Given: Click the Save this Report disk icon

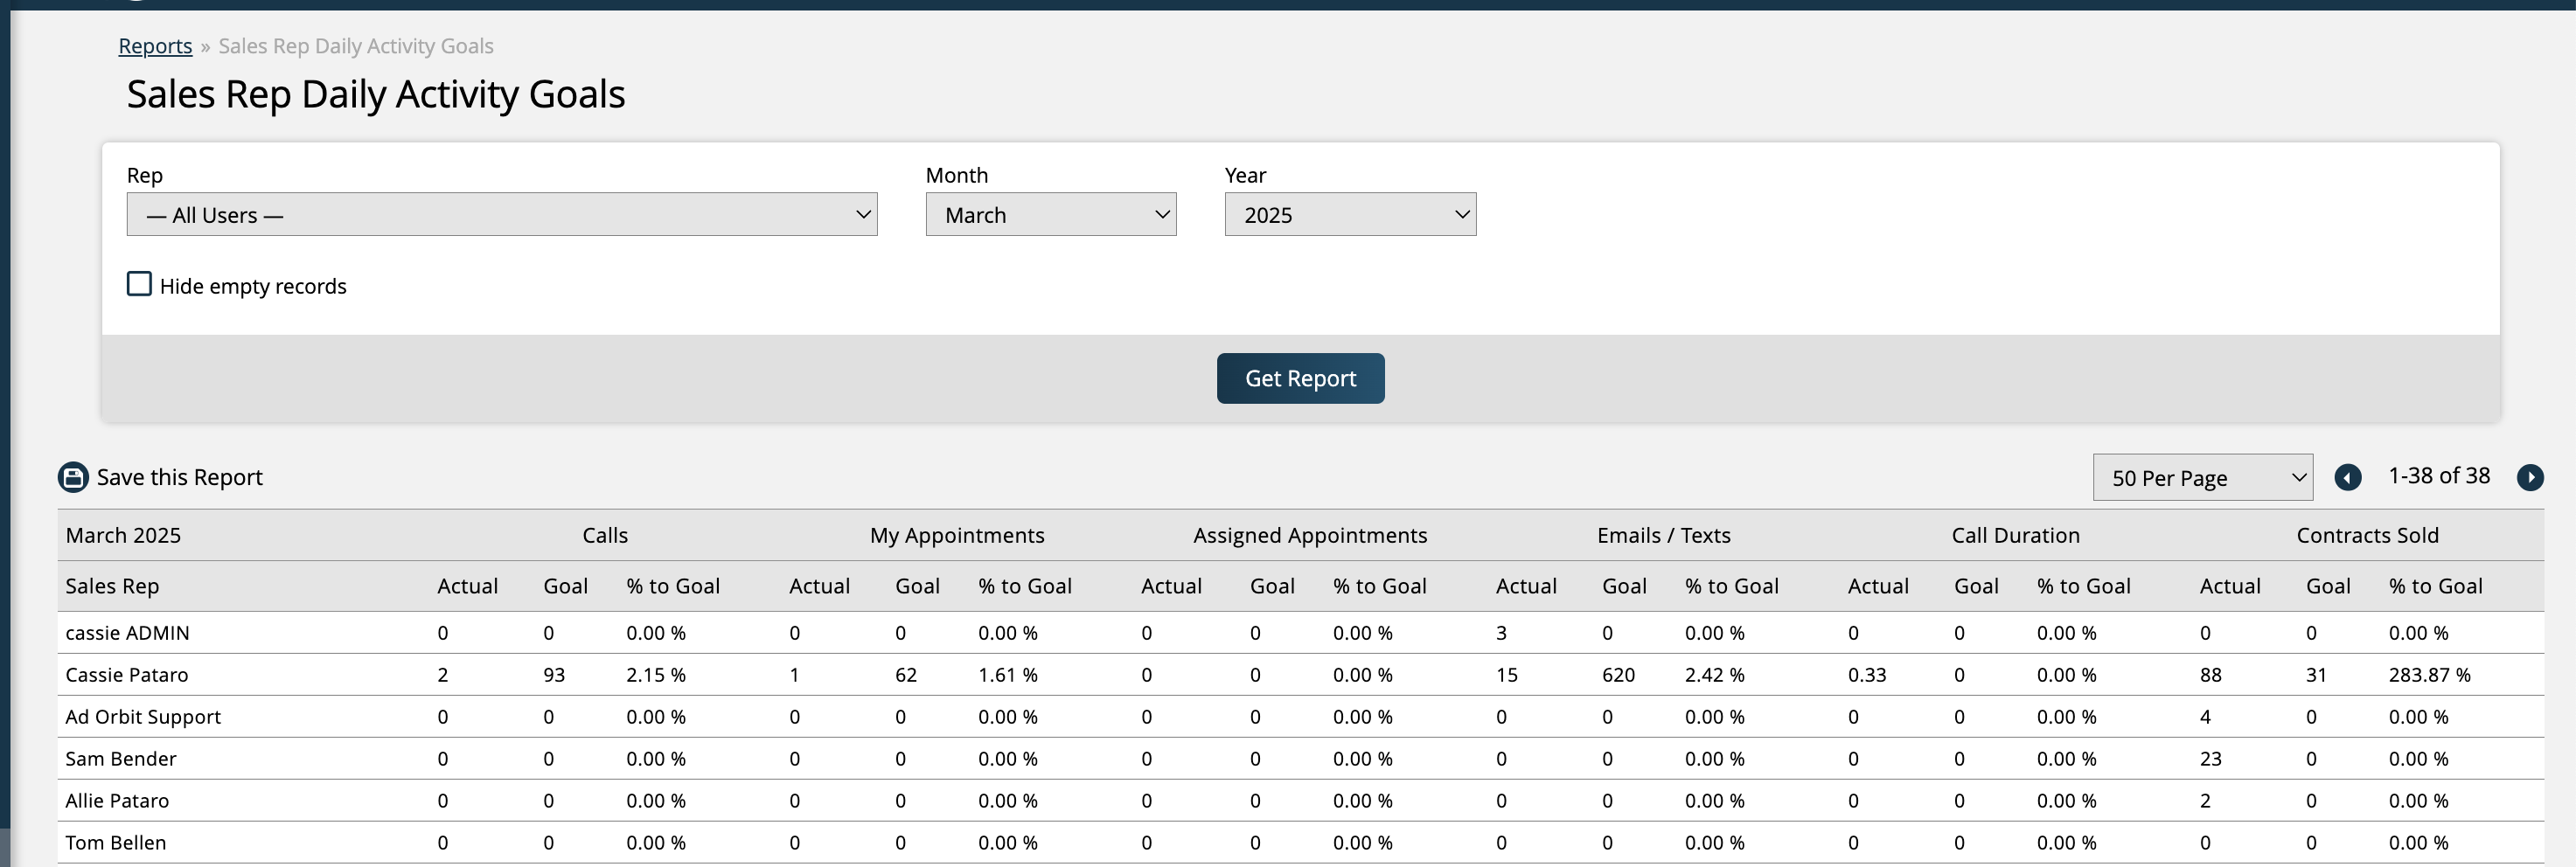Looking at the screenshot, I should point(73,477).
